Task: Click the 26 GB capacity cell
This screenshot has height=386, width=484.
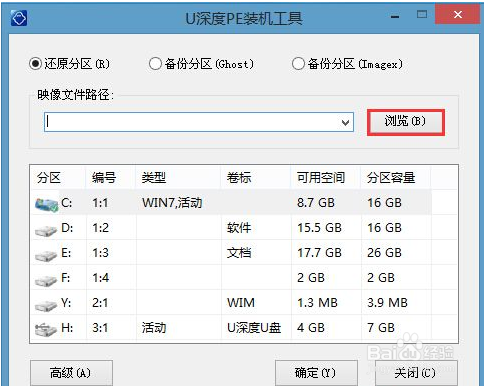Action: (384, 253)
